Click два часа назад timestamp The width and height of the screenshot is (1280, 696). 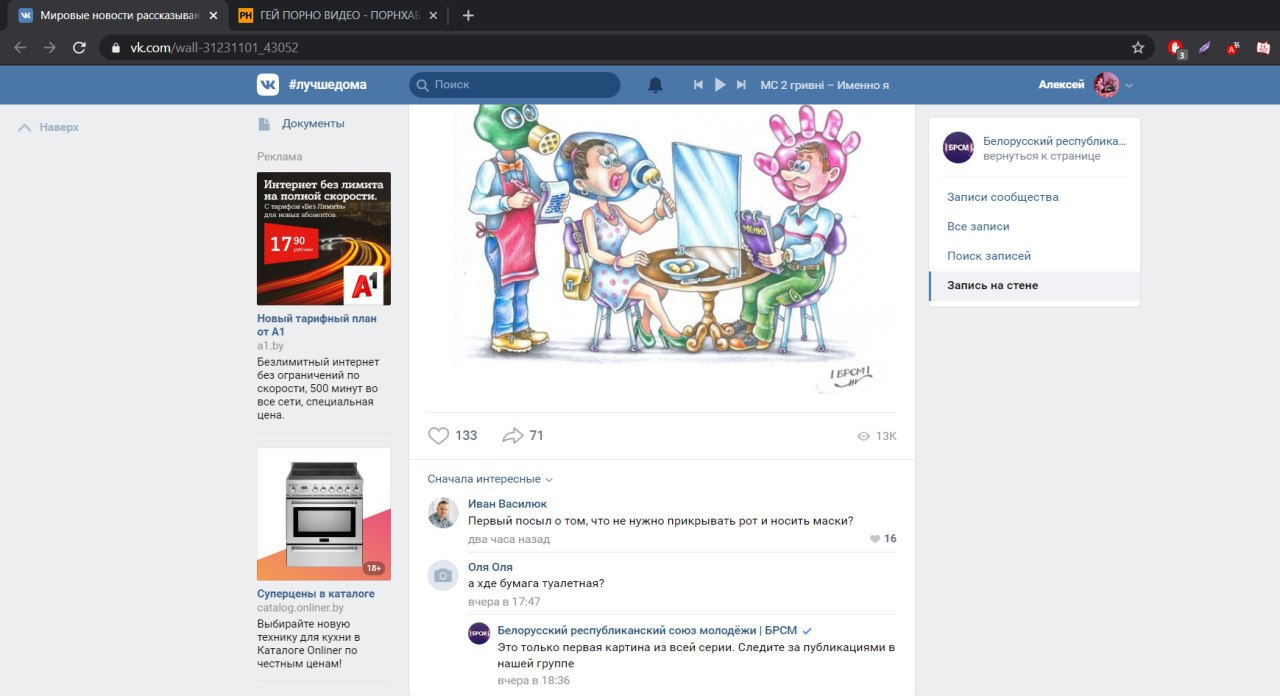click(x=509, y=539)
